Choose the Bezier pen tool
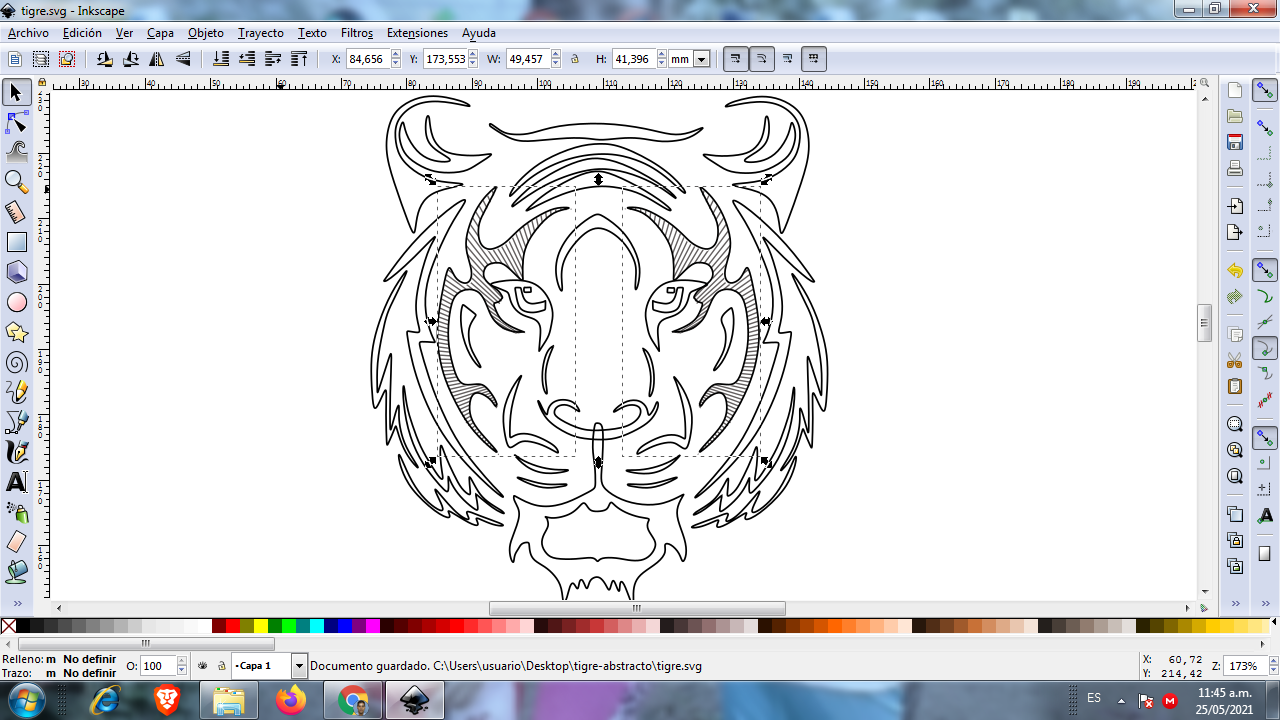 coord(16,422)
